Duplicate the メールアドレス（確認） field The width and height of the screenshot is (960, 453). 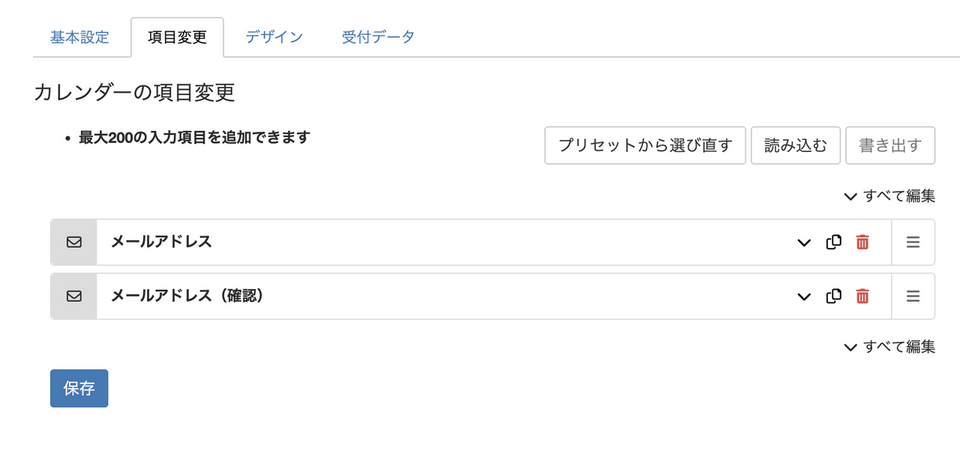tap(833, 296)
